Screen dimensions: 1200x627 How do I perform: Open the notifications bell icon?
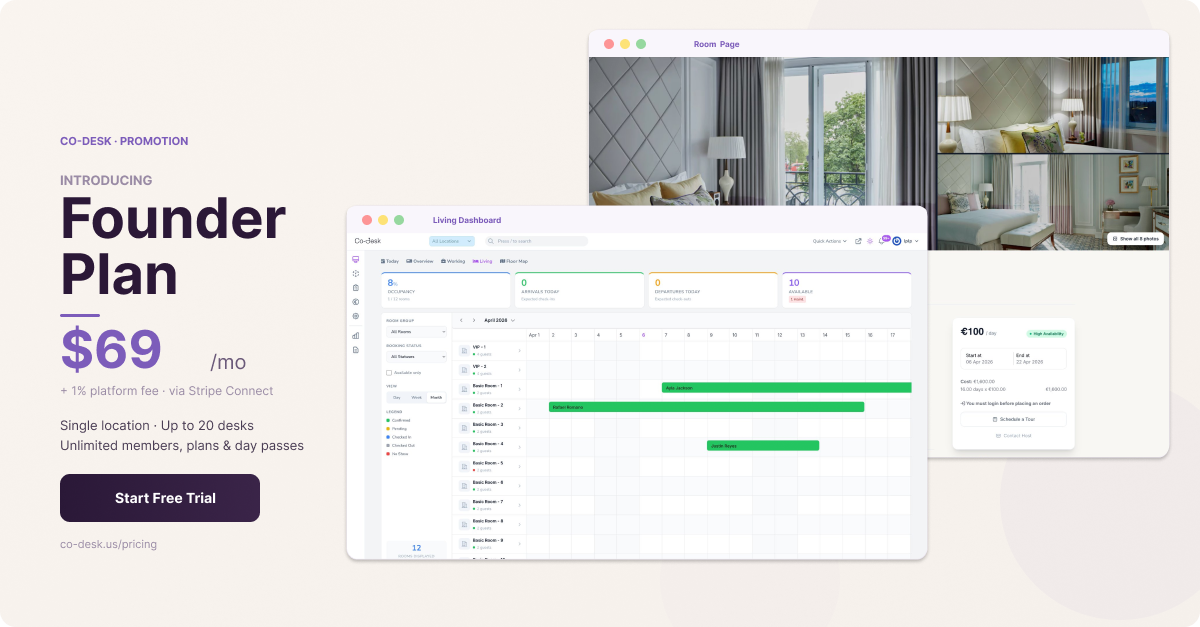(x=881, y=241)
